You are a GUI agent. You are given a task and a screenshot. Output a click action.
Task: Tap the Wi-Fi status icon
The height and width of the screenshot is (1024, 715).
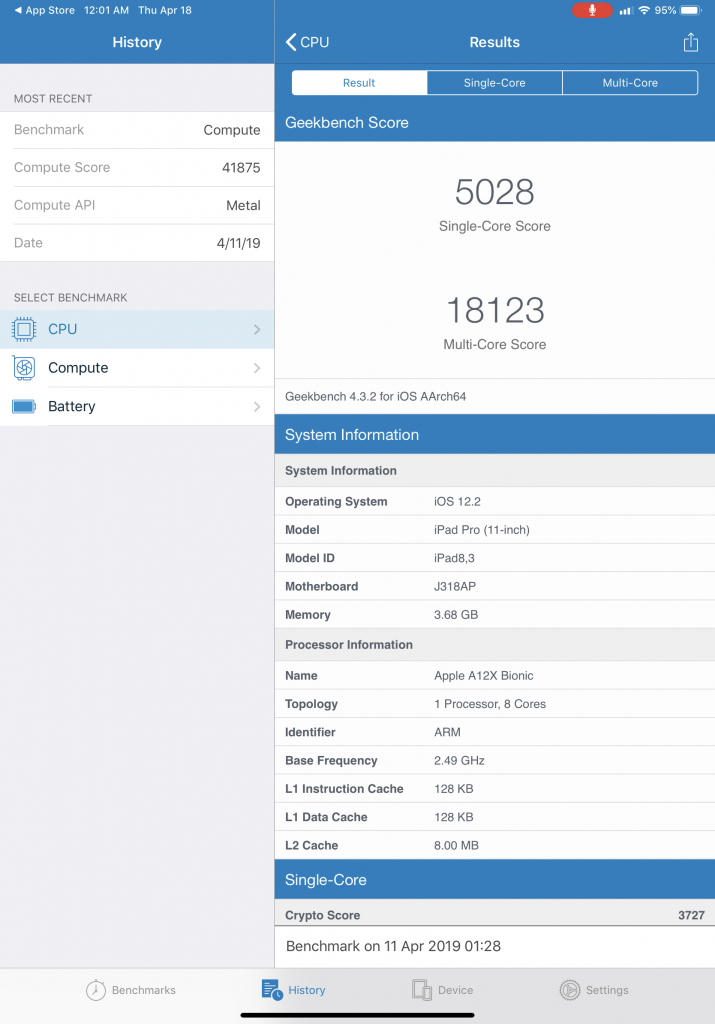click(x=644, y=10)
